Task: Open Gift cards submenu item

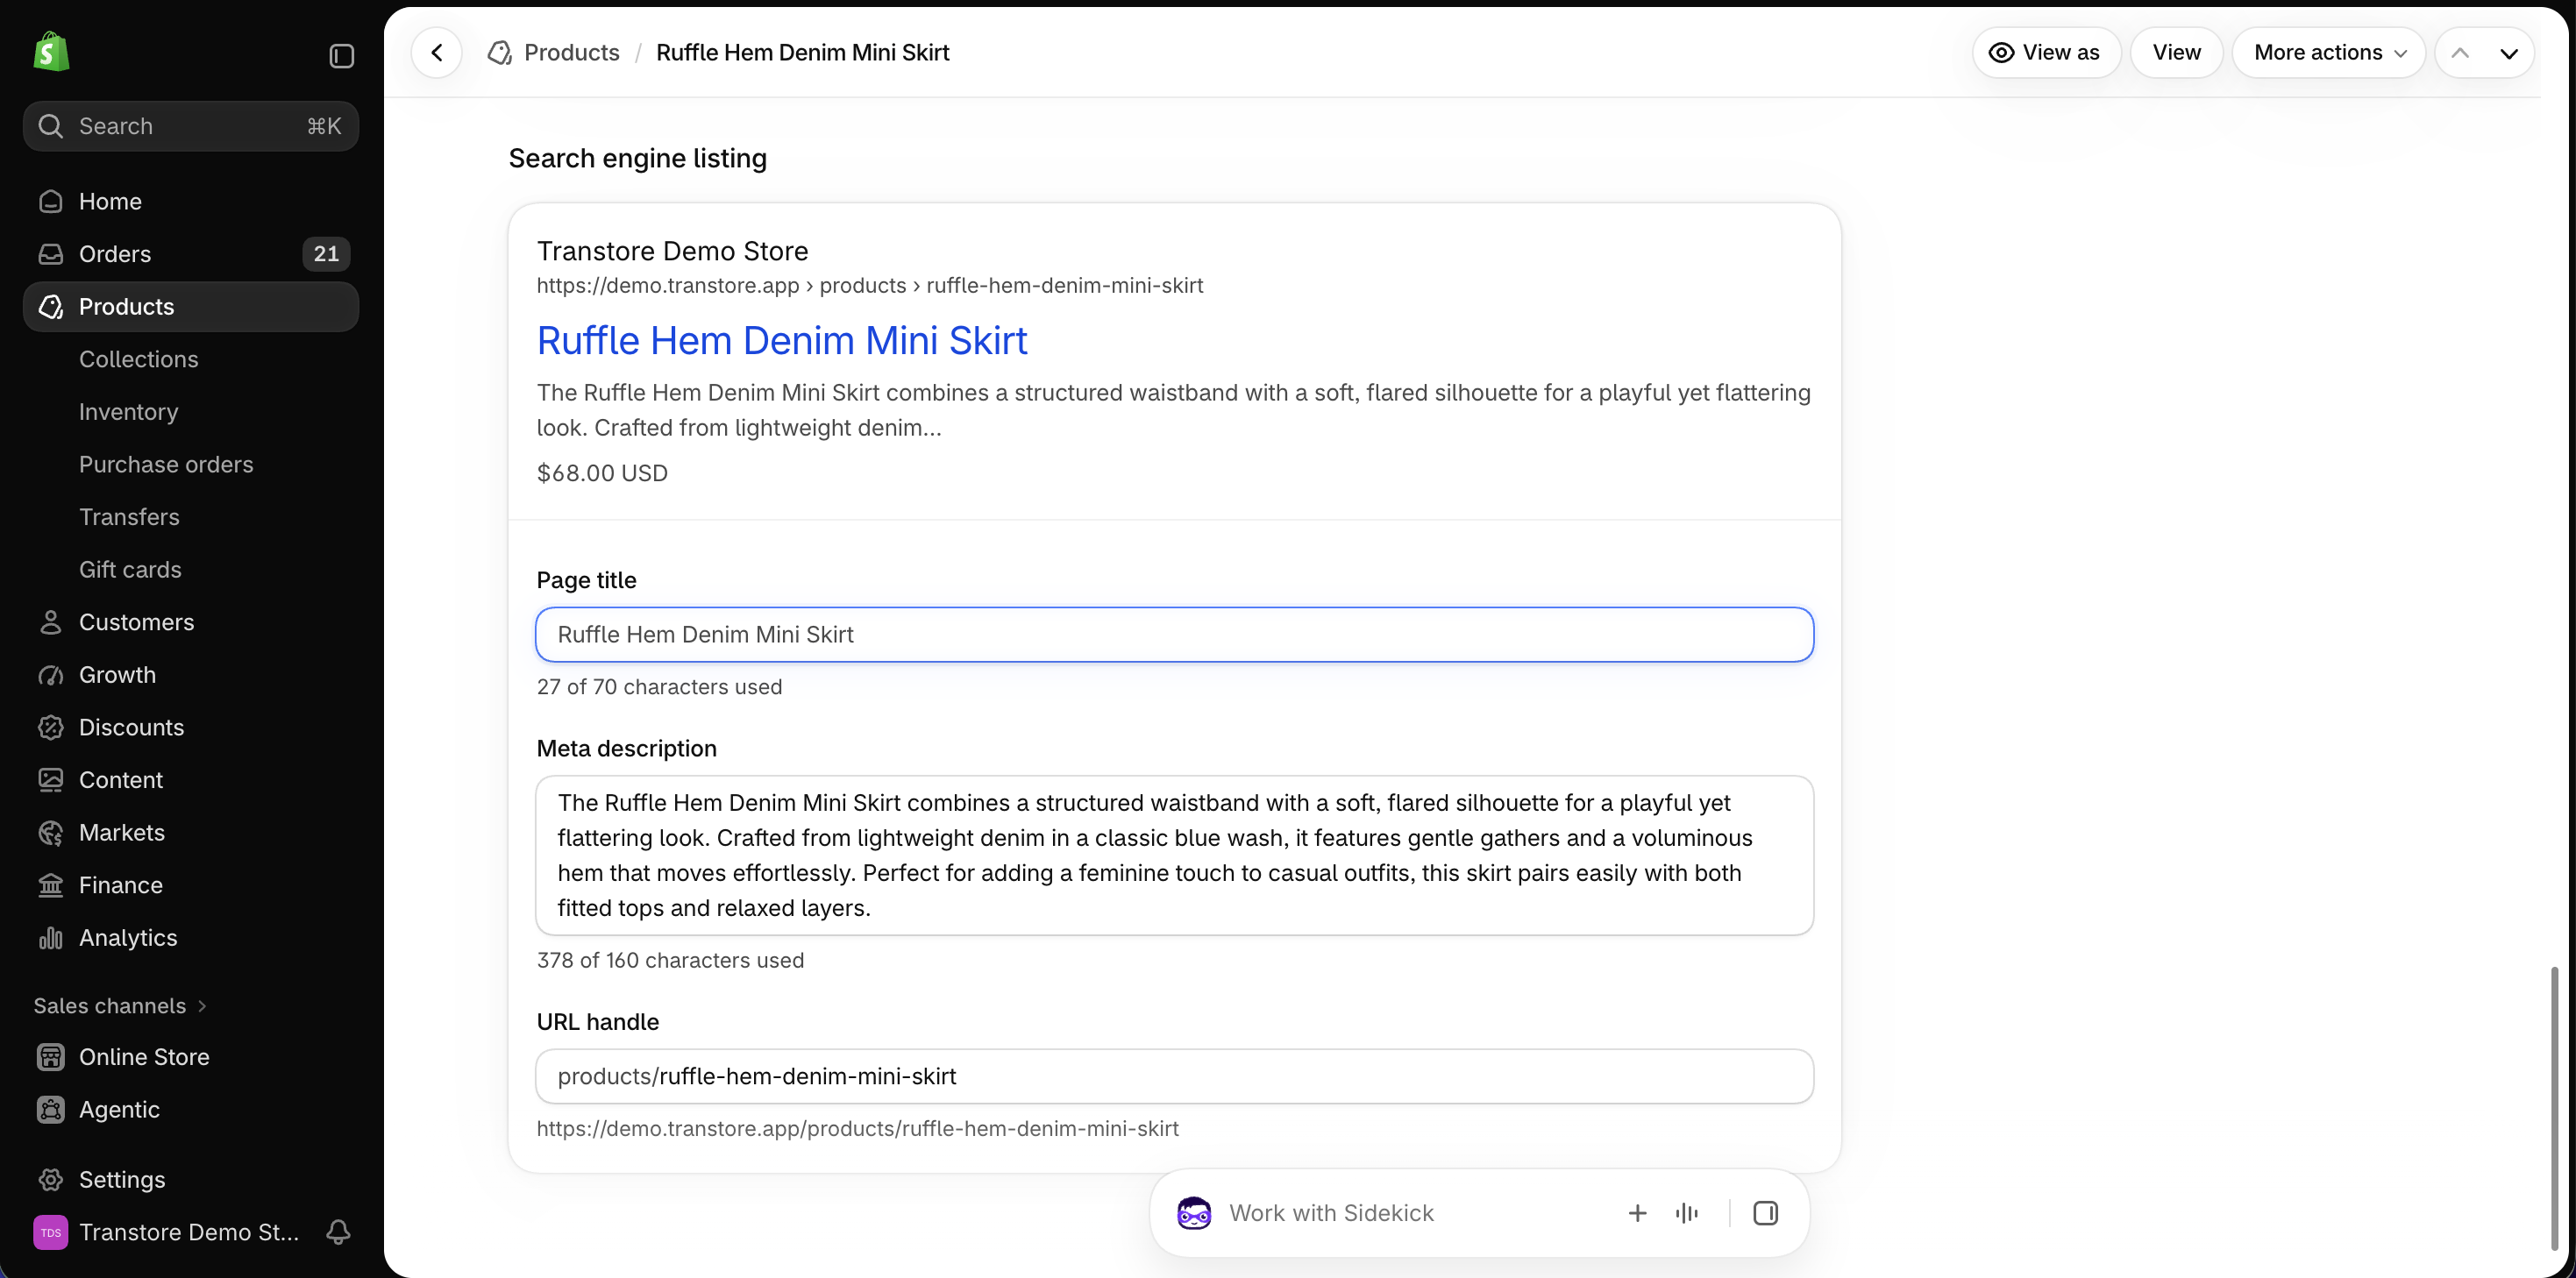Action: click(130, 569)
